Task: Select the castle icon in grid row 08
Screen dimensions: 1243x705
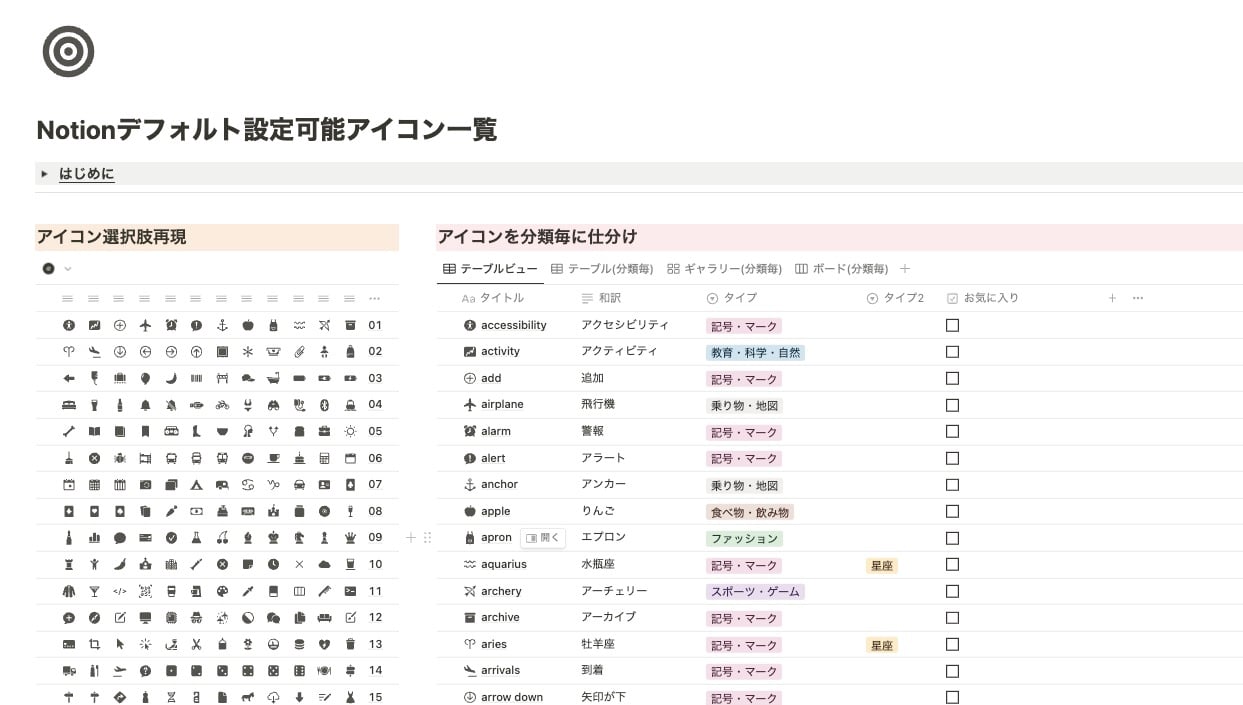Action: coord(273,511)
